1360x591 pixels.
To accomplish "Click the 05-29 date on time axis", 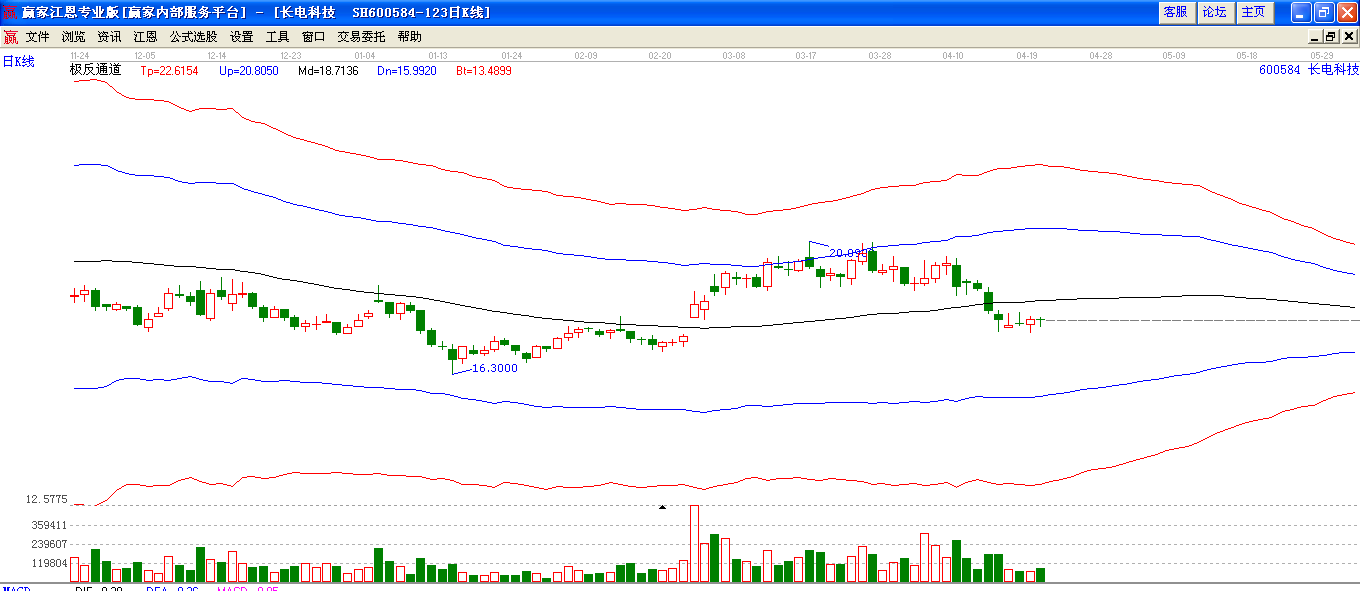I will pyautogui.click(x=1323, y=55).
